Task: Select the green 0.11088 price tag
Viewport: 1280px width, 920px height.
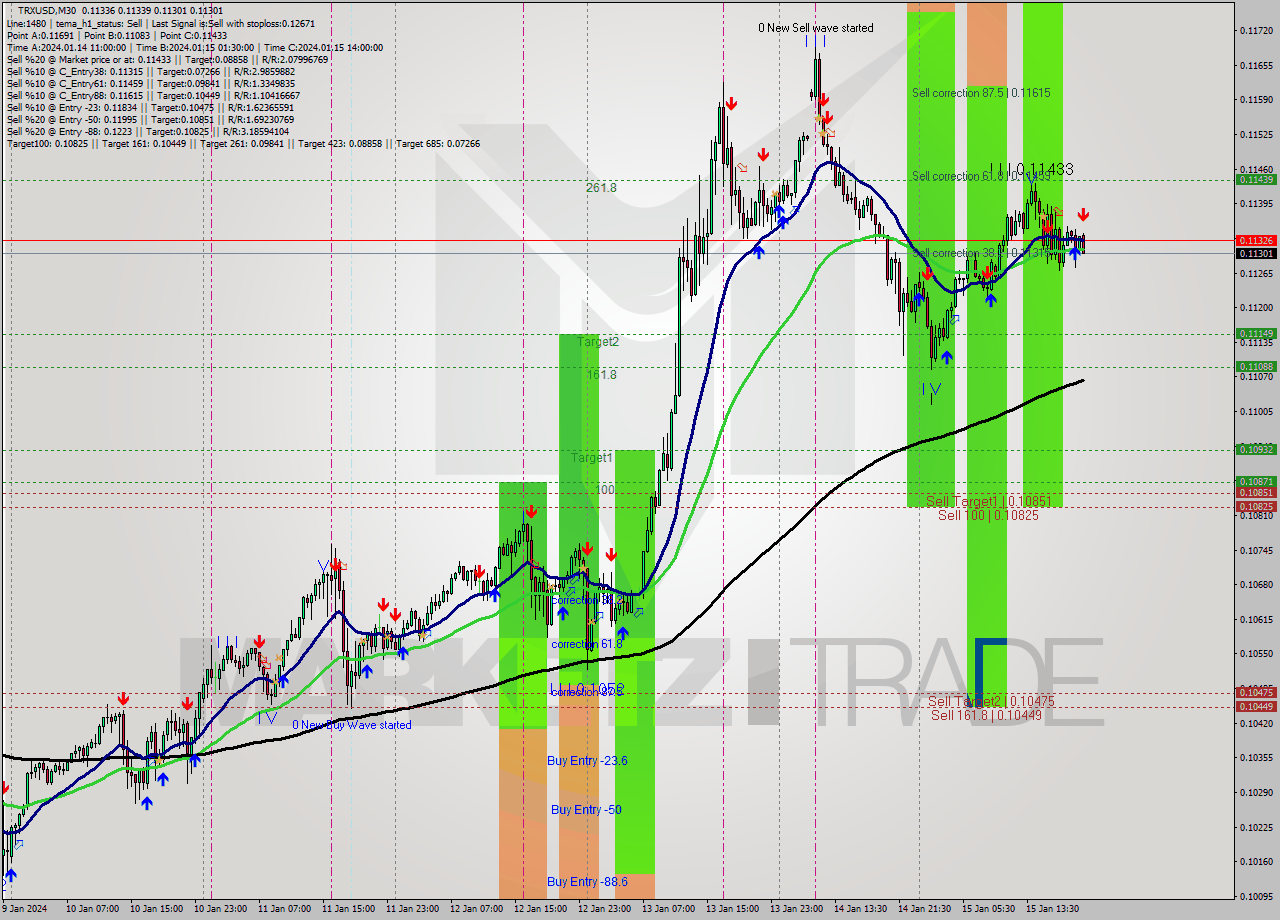Action: 1256,367
